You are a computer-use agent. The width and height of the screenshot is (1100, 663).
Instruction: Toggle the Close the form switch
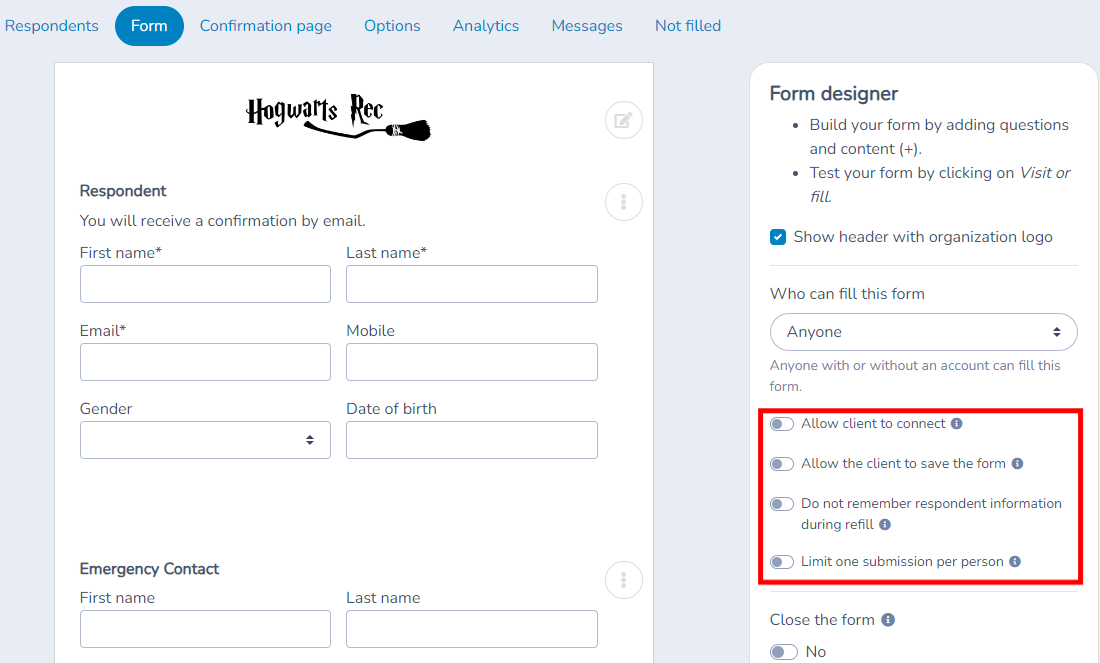point(784,652)
